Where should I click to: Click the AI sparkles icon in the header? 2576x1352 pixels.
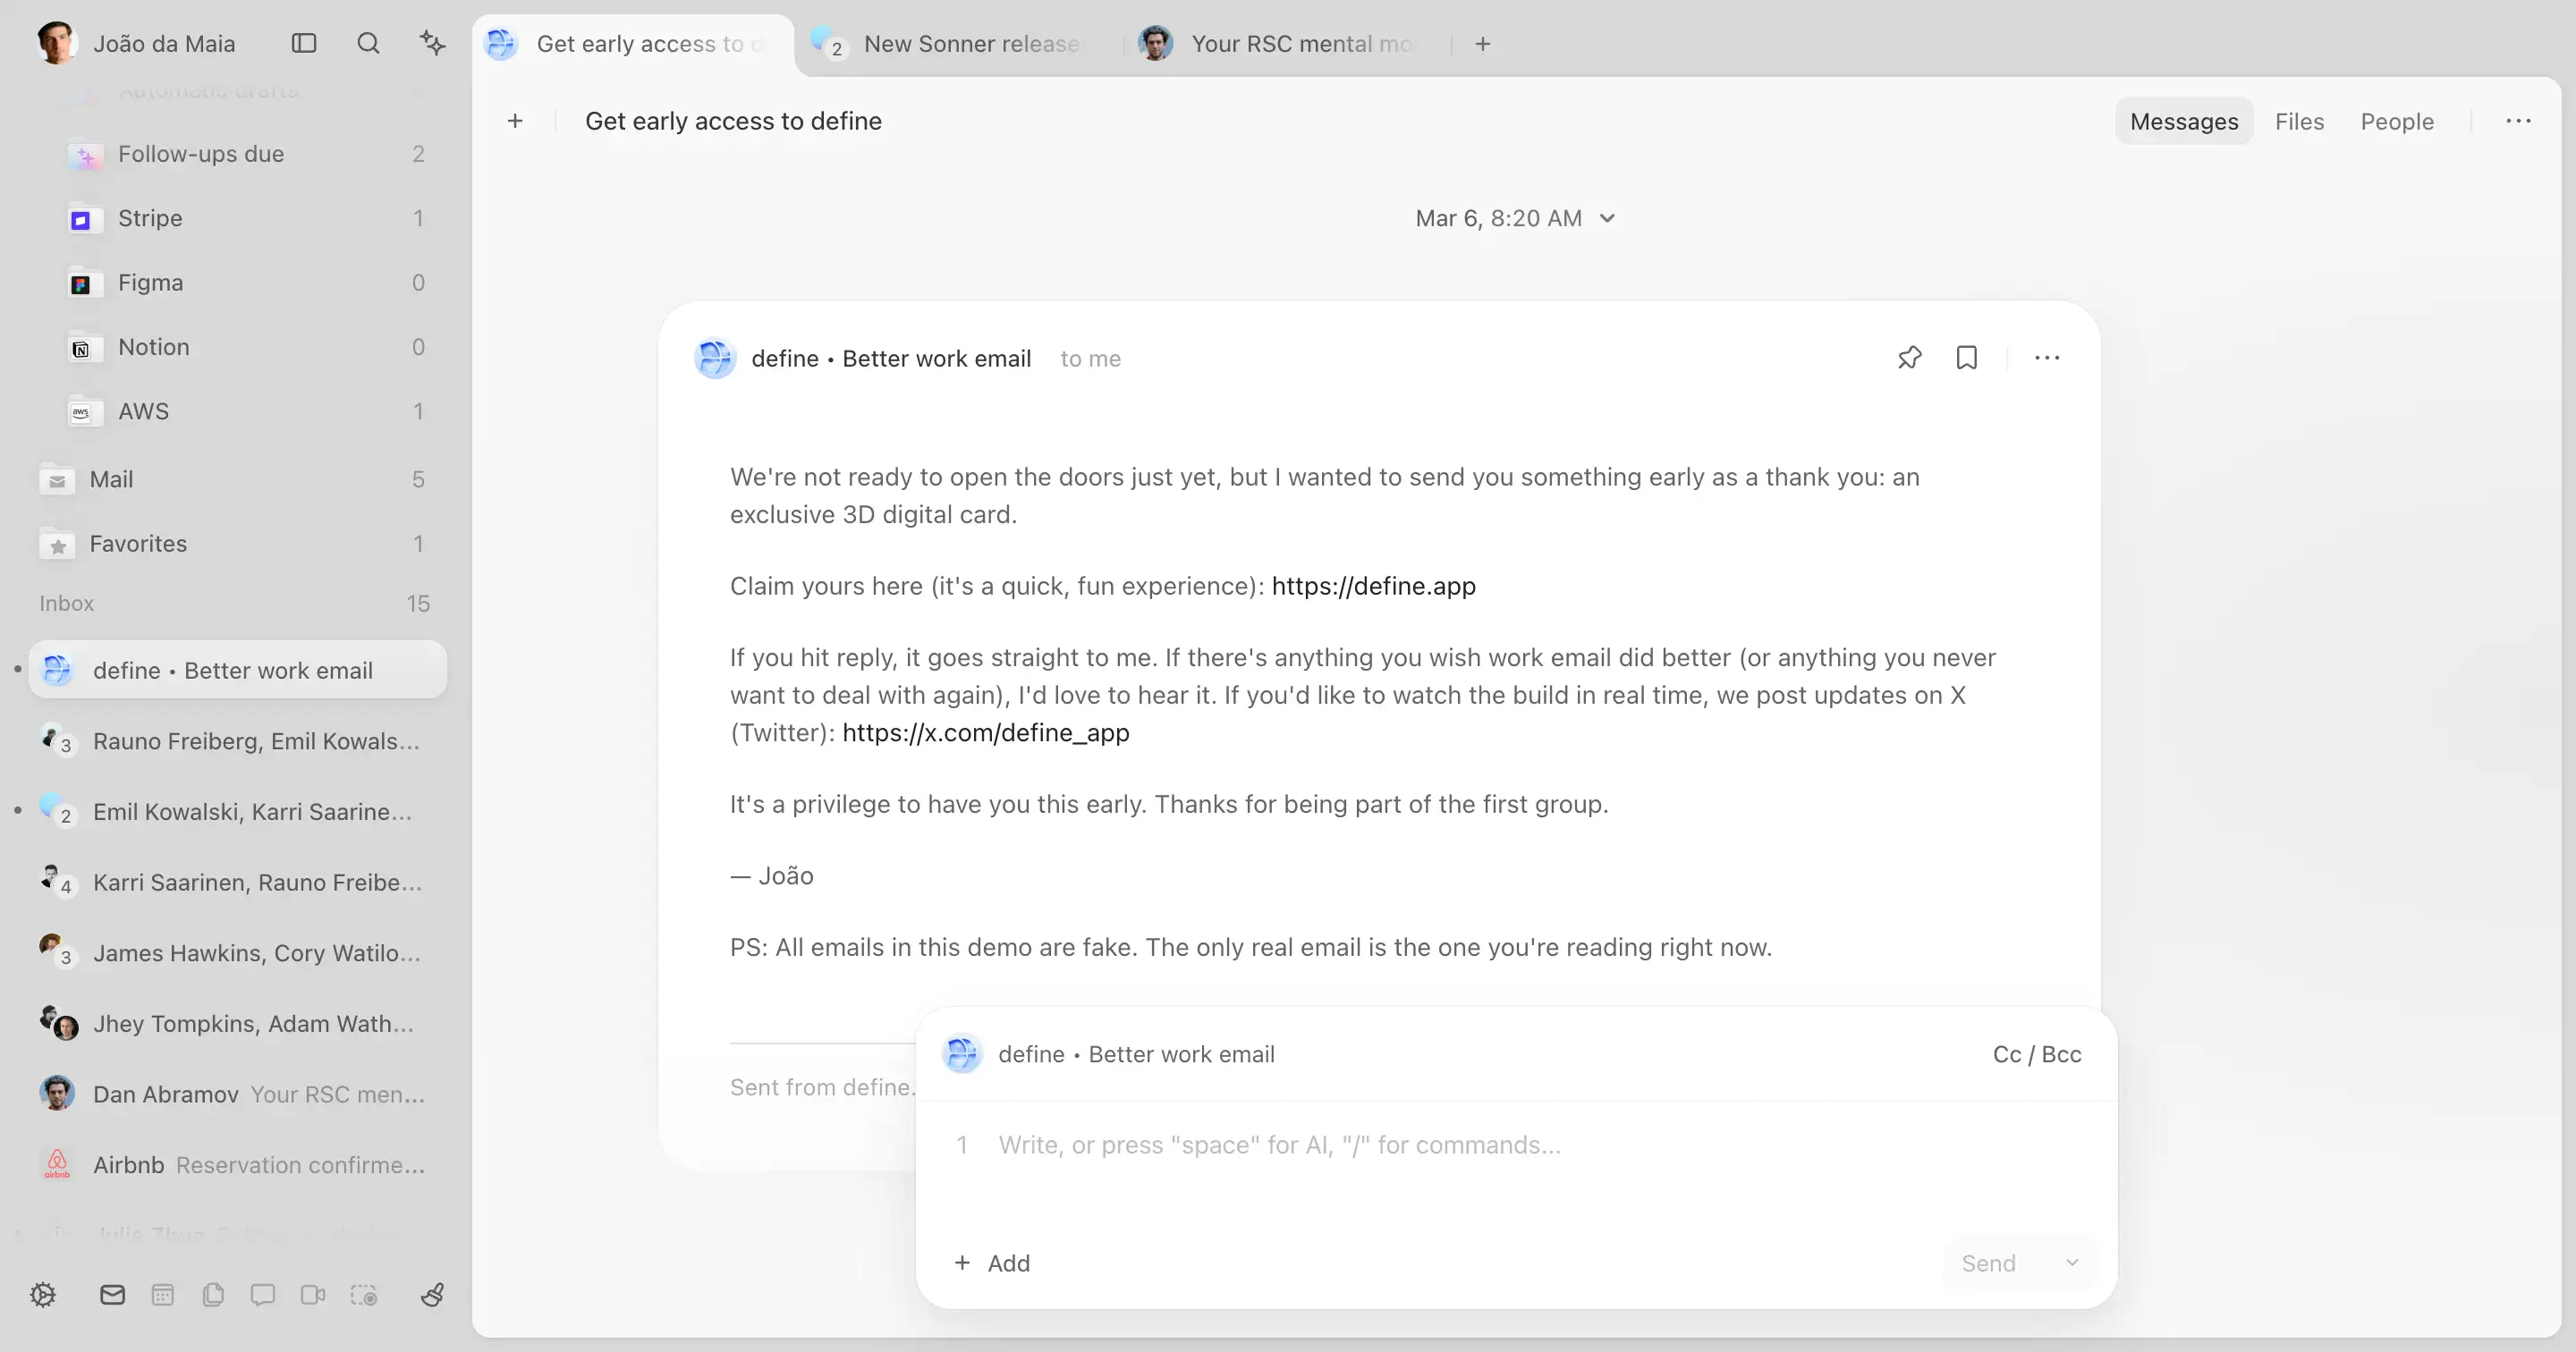(432, 43)
